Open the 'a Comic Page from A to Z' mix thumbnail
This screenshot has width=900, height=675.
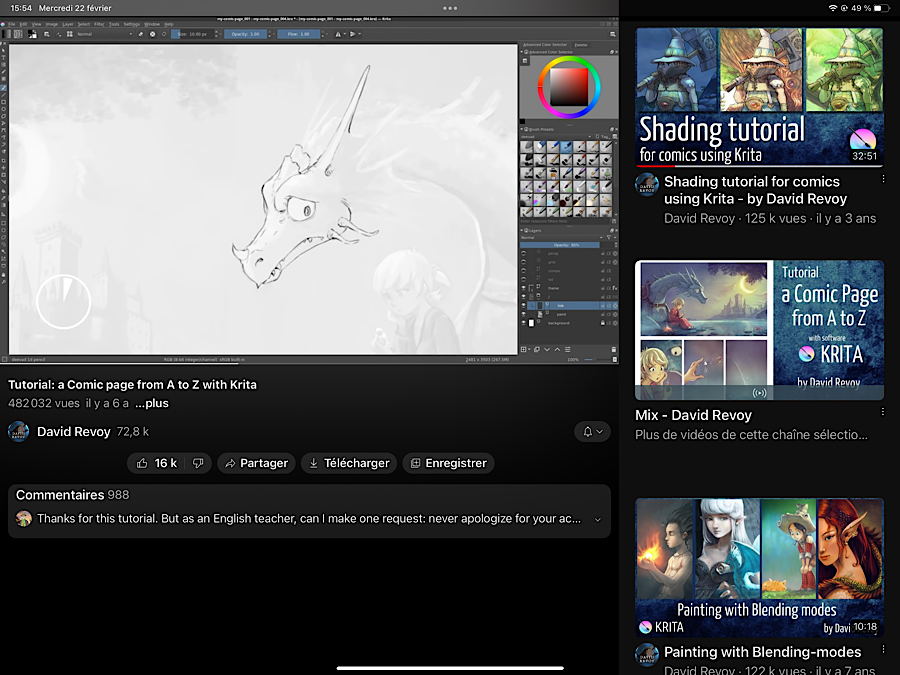759,330
